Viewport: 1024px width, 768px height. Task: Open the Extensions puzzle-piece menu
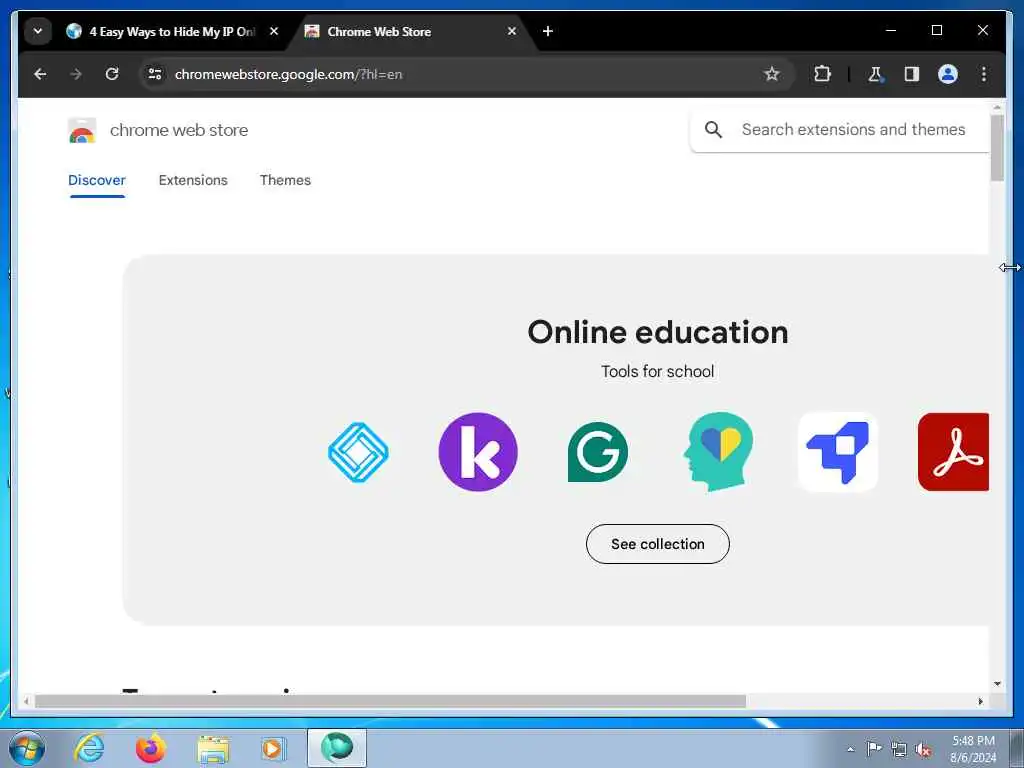coord(822,74)
